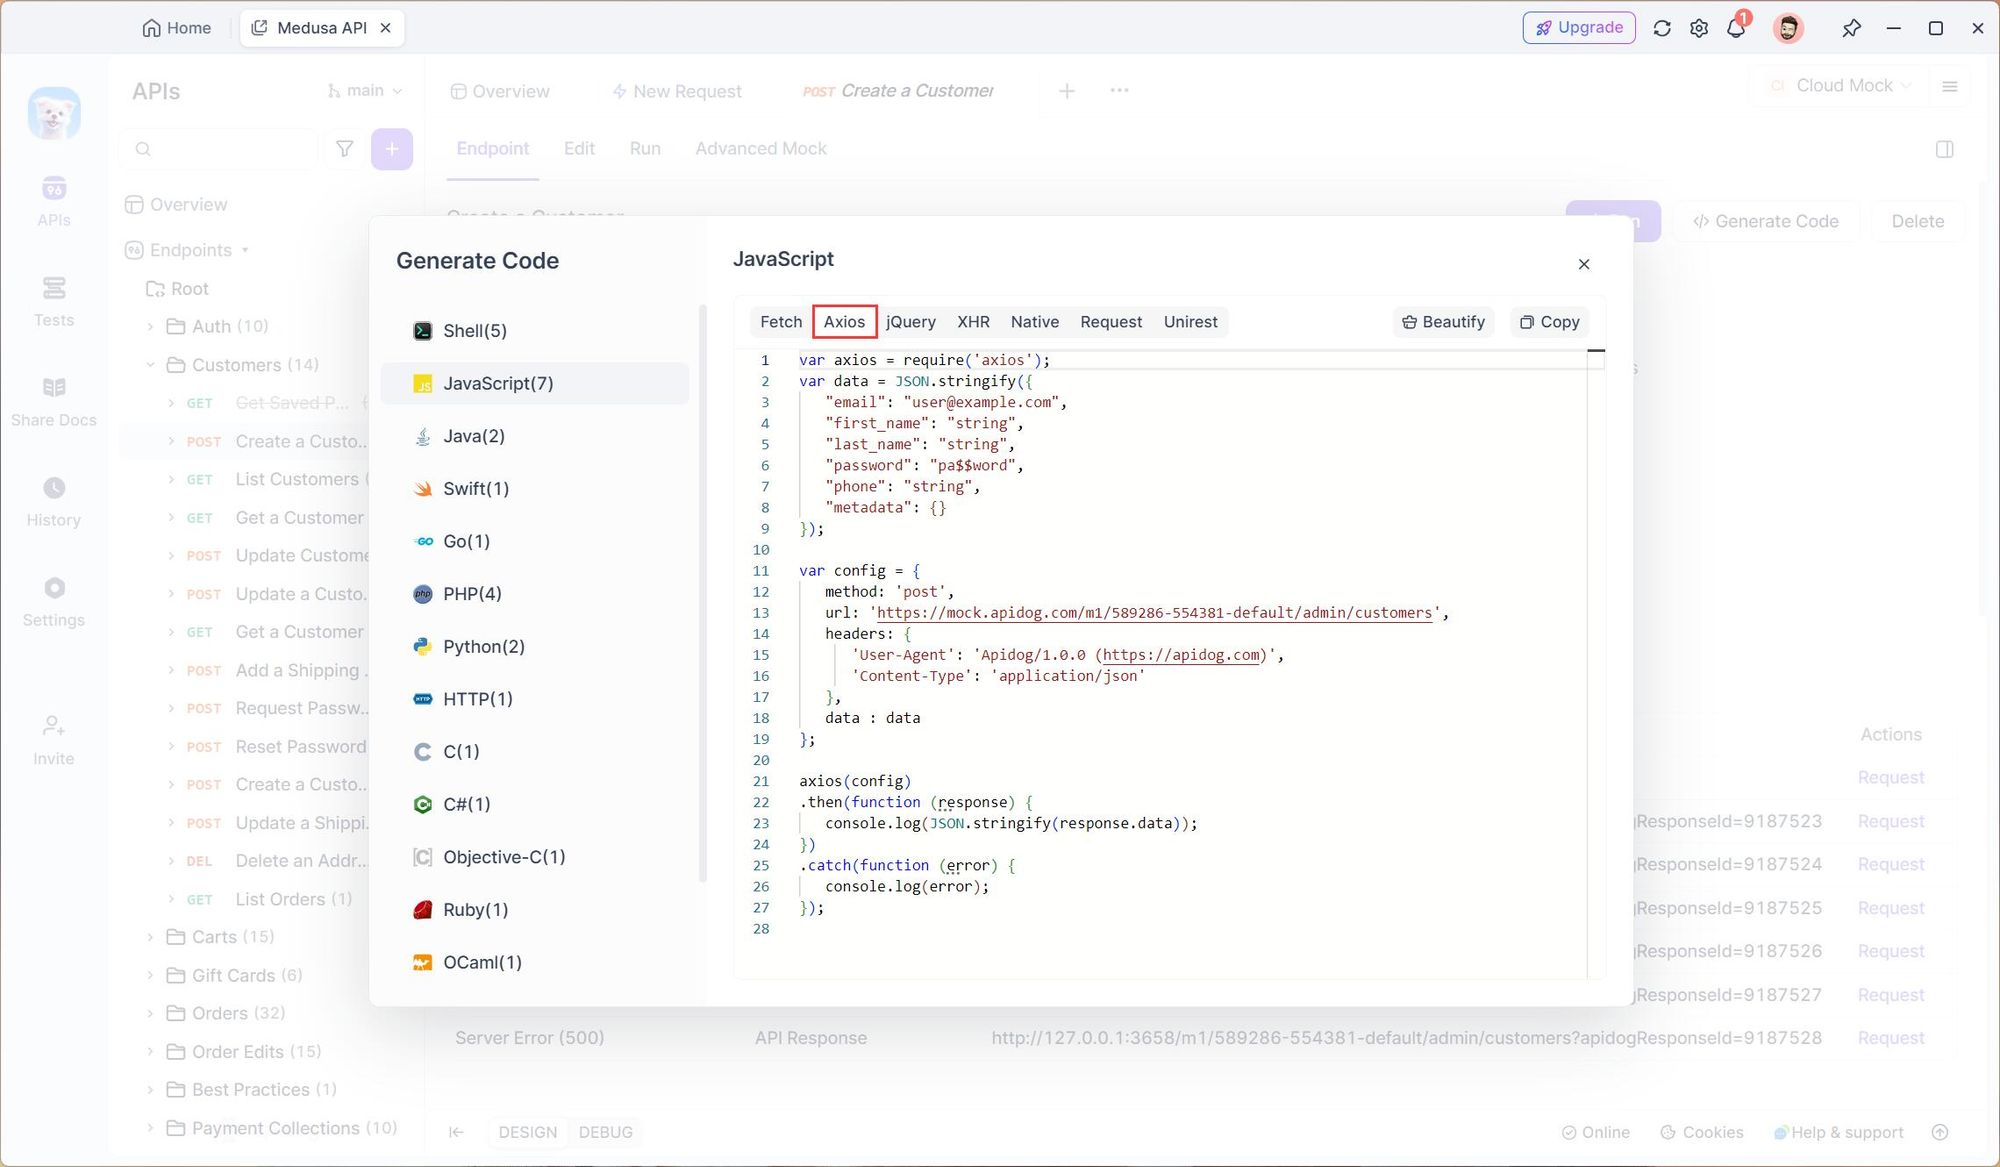Click the Beautify button
Image resolution: width=2000 pixels, height=1167 pixels.
point(1443,322)
